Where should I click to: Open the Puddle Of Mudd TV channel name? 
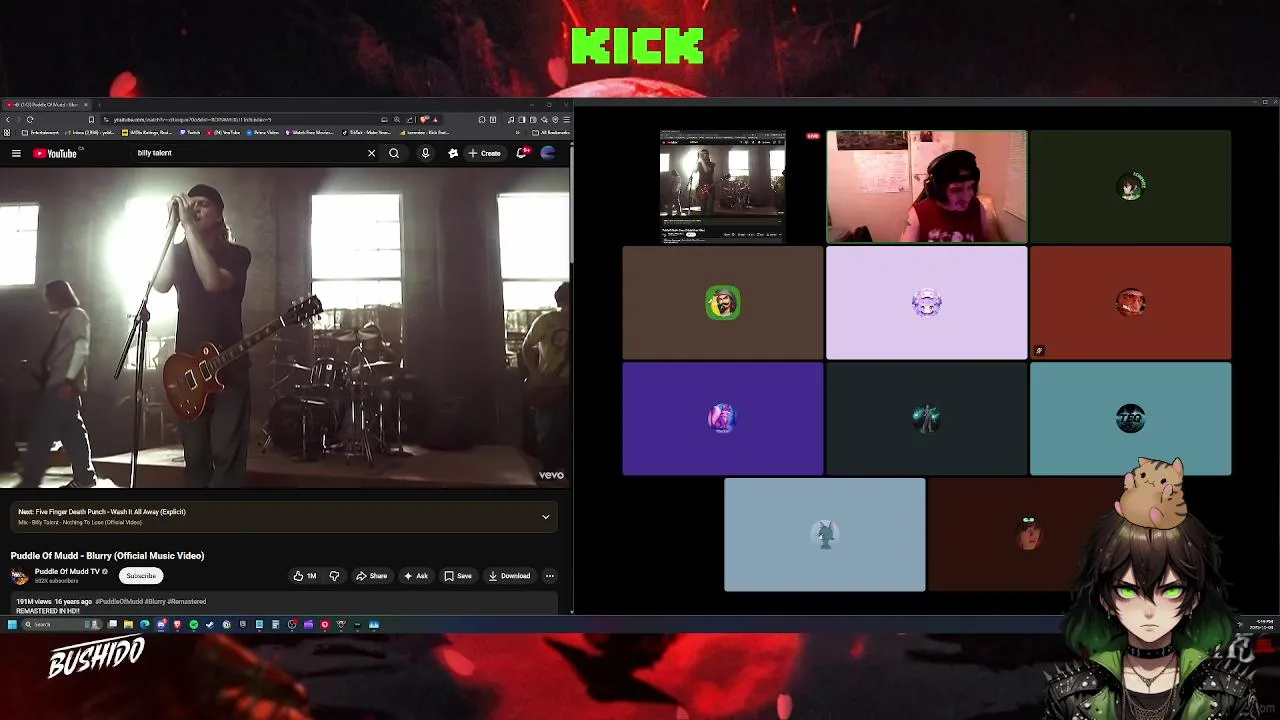(67, 572)
